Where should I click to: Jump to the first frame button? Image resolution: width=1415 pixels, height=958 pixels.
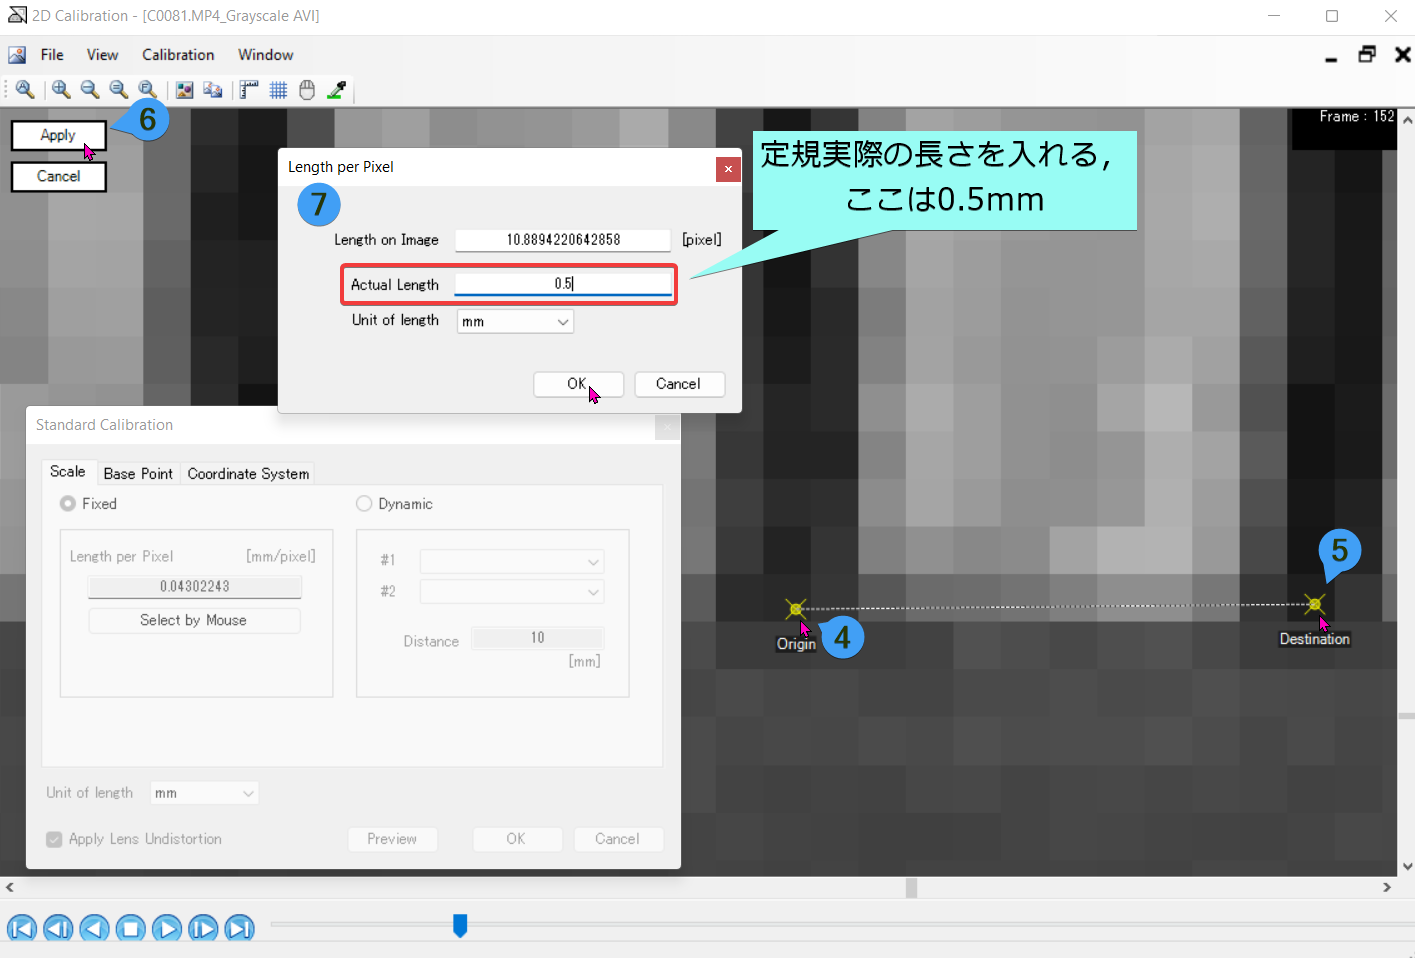pos(22,928)
